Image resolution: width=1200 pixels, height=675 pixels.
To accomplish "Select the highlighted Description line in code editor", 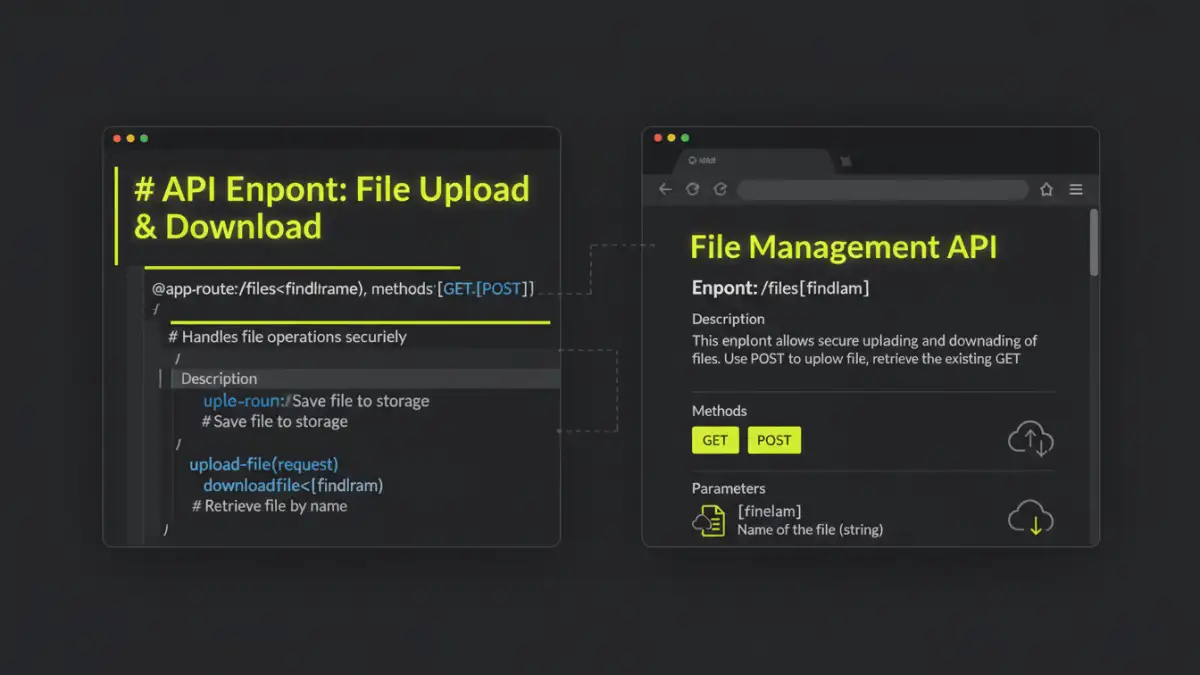I will pyautogui.click(x=218, y=378).
